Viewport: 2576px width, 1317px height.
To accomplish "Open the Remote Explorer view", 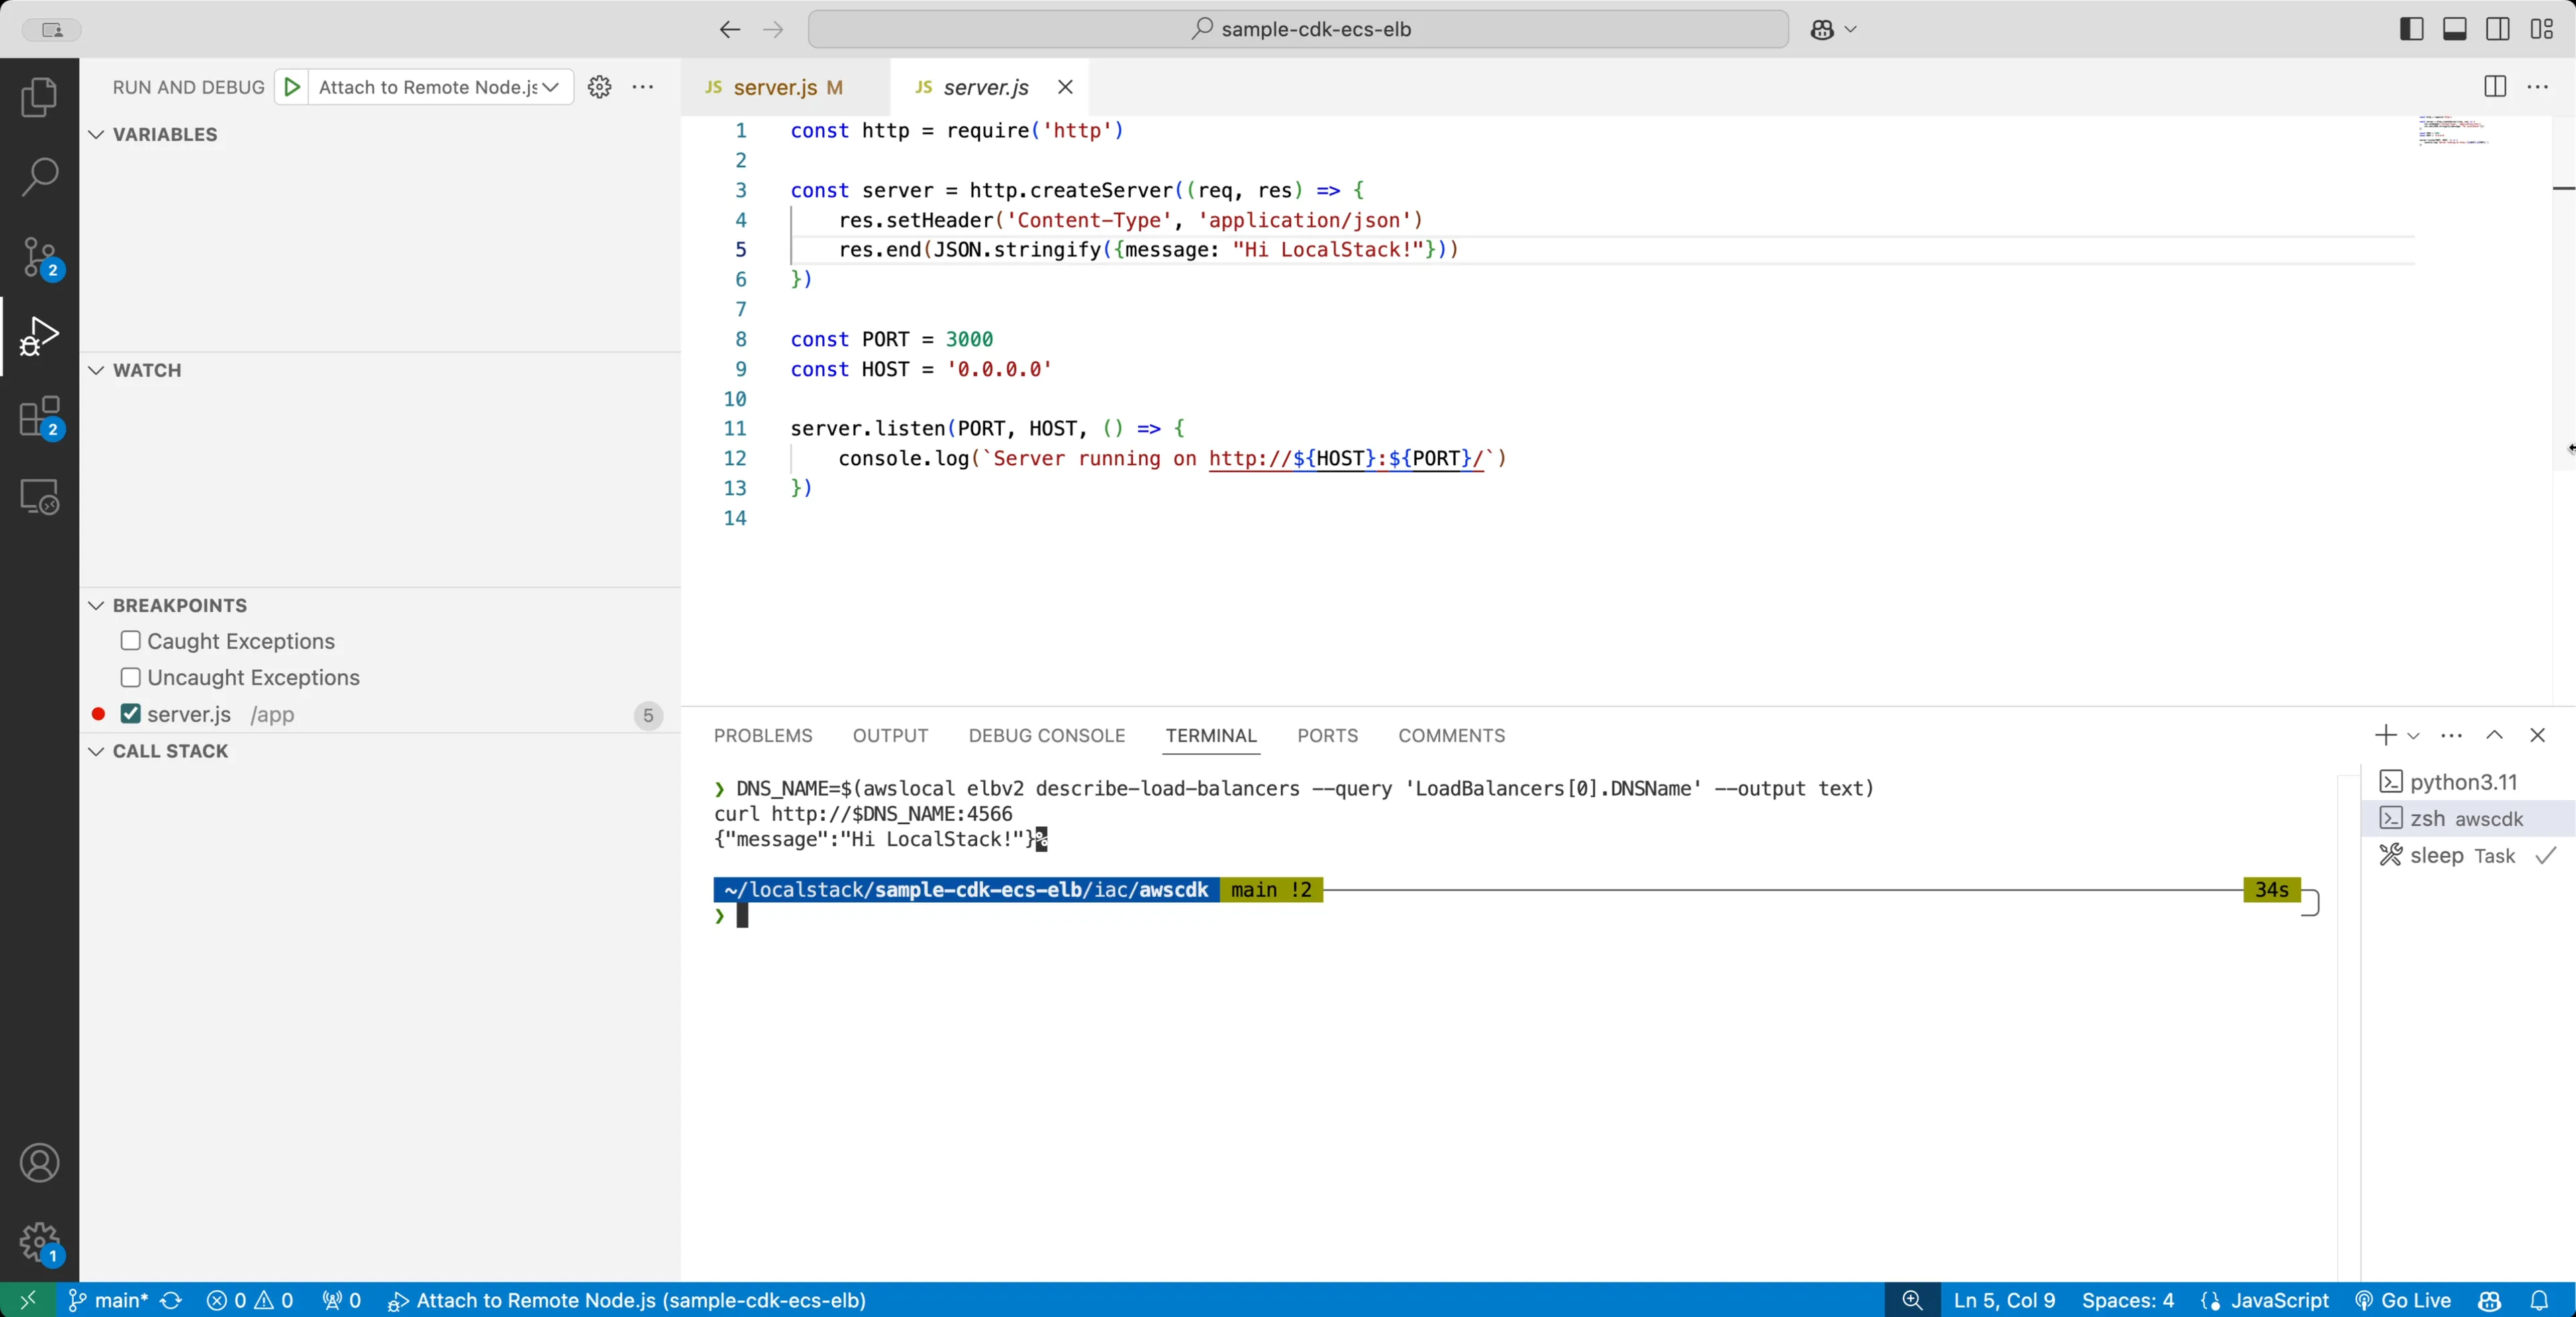I will 40,497.
